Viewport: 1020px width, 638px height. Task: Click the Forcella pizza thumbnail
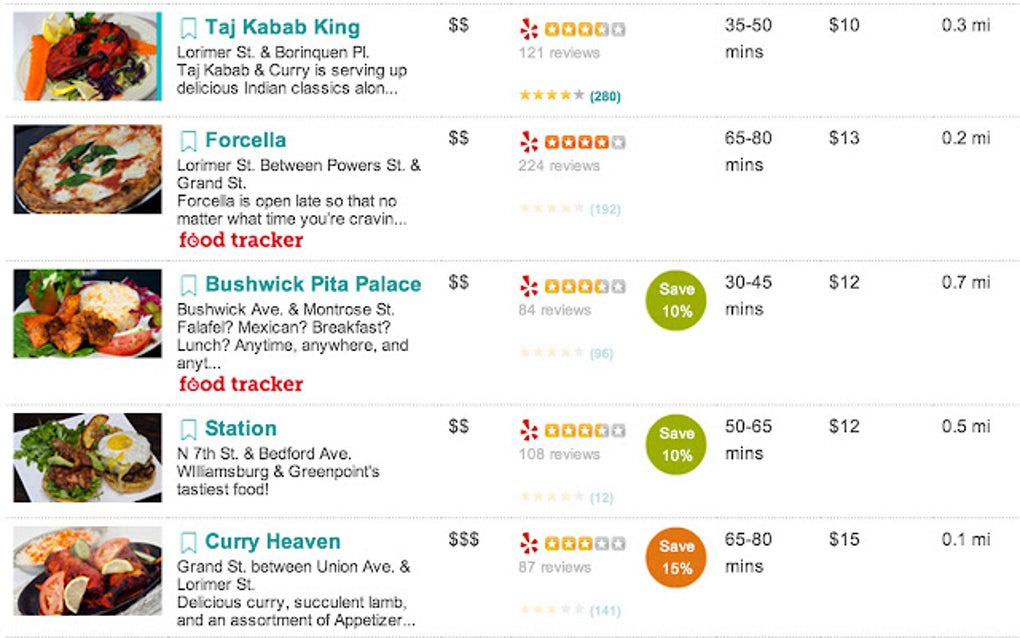click(x=87, y=169)
